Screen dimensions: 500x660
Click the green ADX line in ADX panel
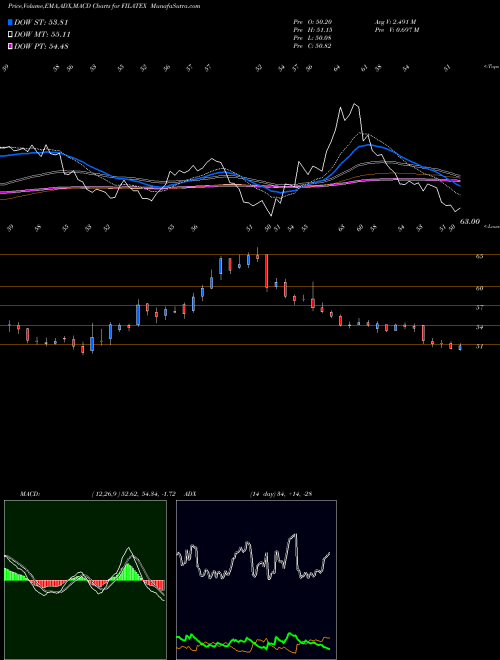[253, 642]
